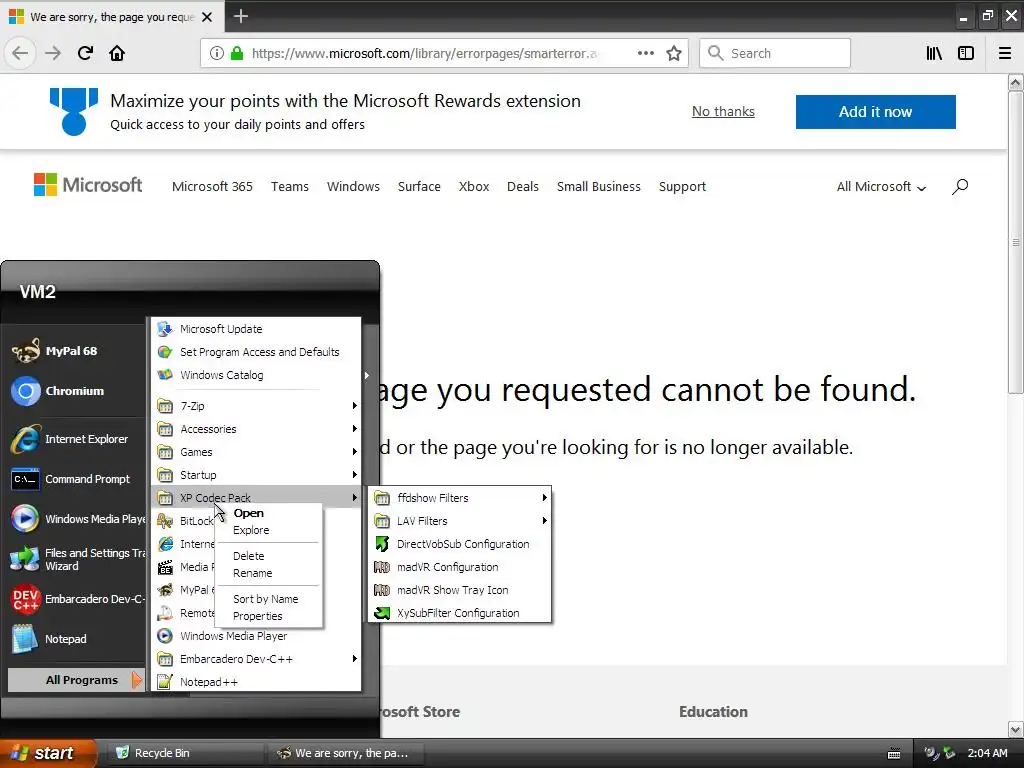
Task: Bookmark this page with the star
Action: pos(674,53)
